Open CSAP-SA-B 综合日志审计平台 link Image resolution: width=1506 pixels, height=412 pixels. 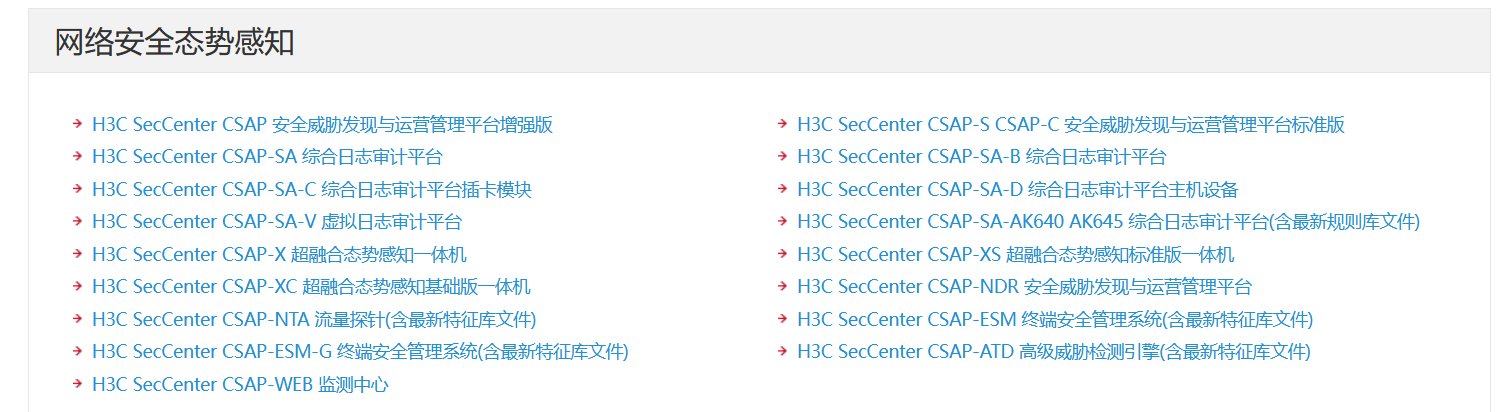[x=981, y=157]
